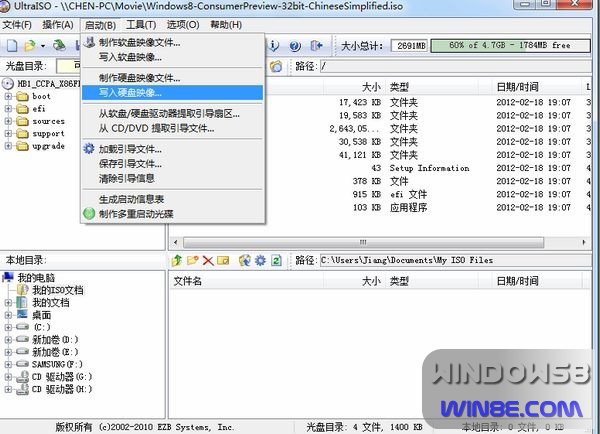
Task: Choose 从软盘/硬盘驱动器提取引导扇区... entry
Action: click(173, 114)
